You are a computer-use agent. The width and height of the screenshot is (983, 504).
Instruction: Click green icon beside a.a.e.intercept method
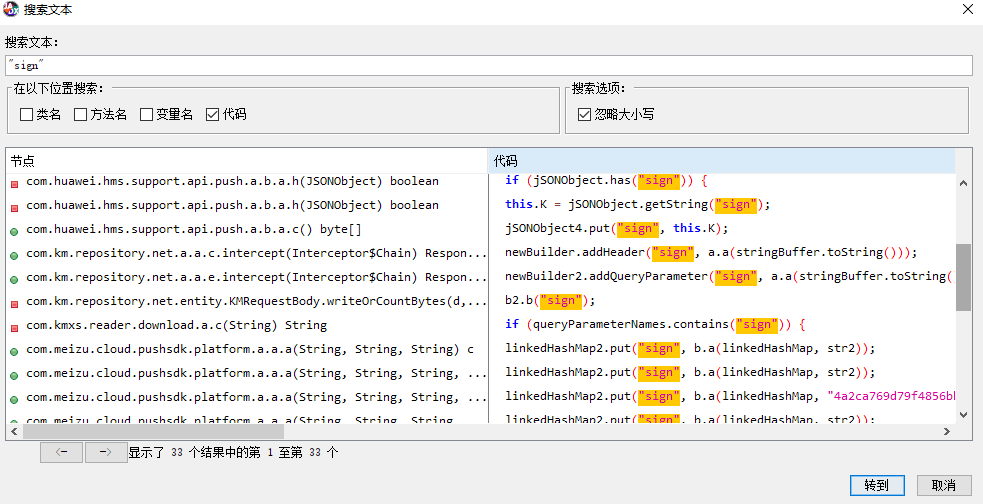pyautogui.click(x=15, y=278)
